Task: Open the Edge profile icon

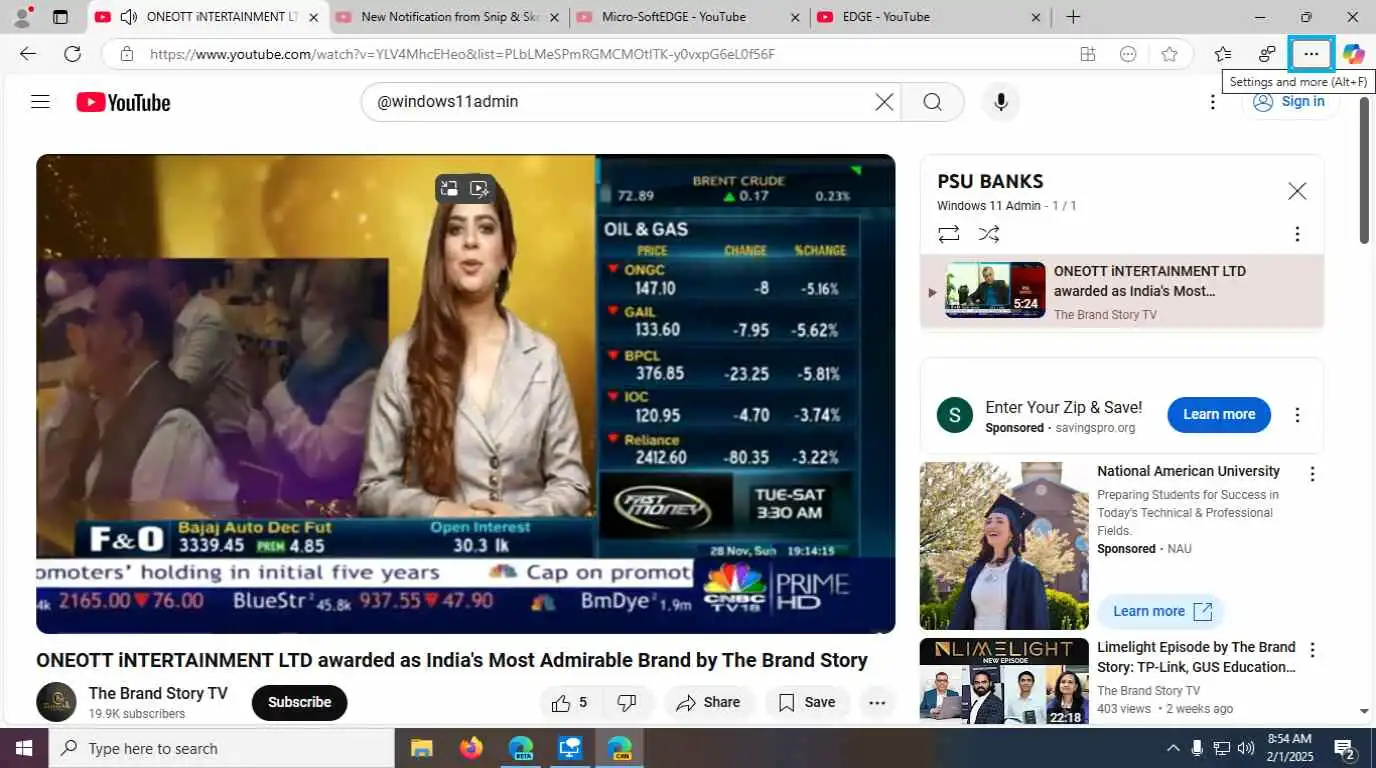Action: (x=21, y=16)
